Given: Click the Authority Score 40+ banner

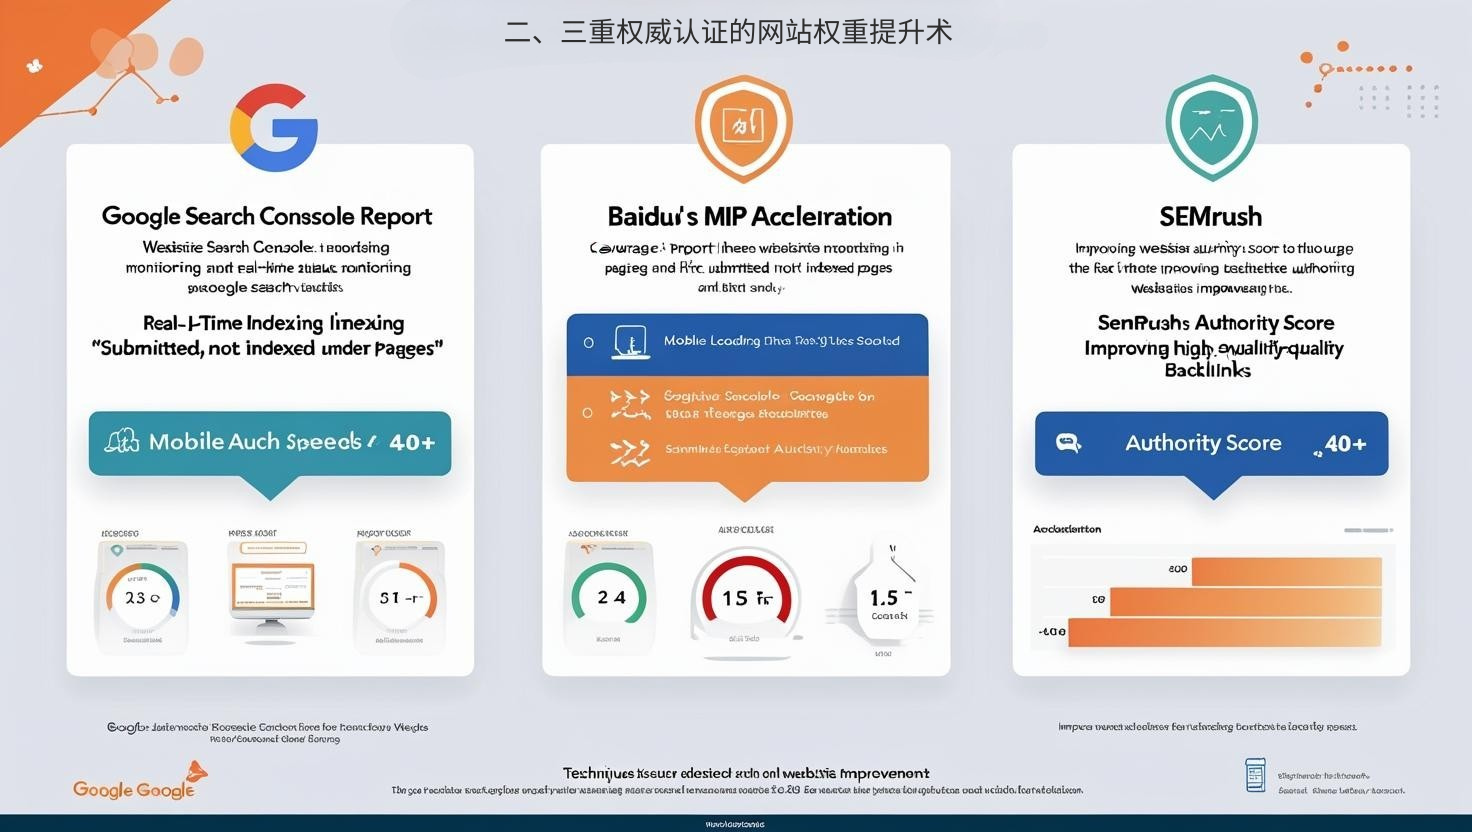Looking at the screenshot, I should (x=1211, y=443).
